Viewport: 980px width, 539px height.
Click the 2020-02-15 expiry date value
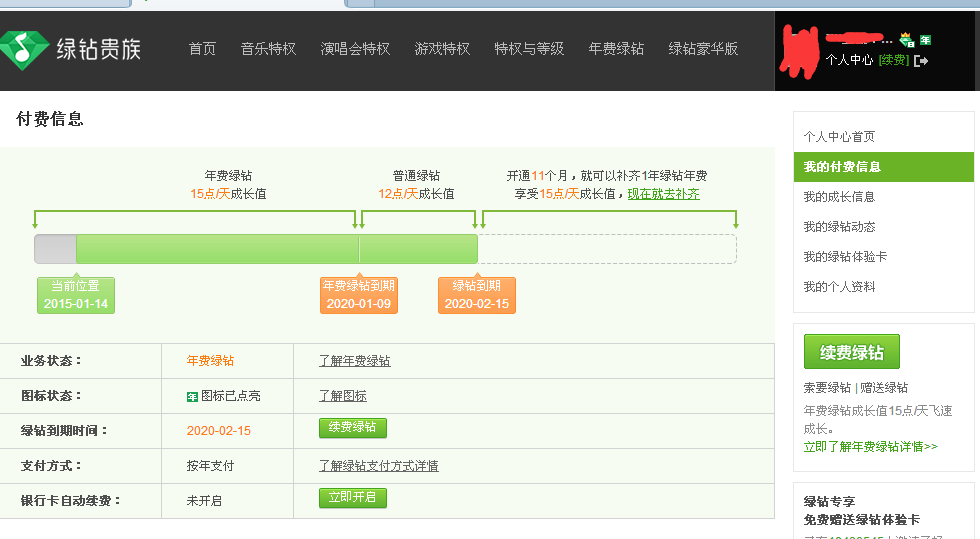(219, 431)
